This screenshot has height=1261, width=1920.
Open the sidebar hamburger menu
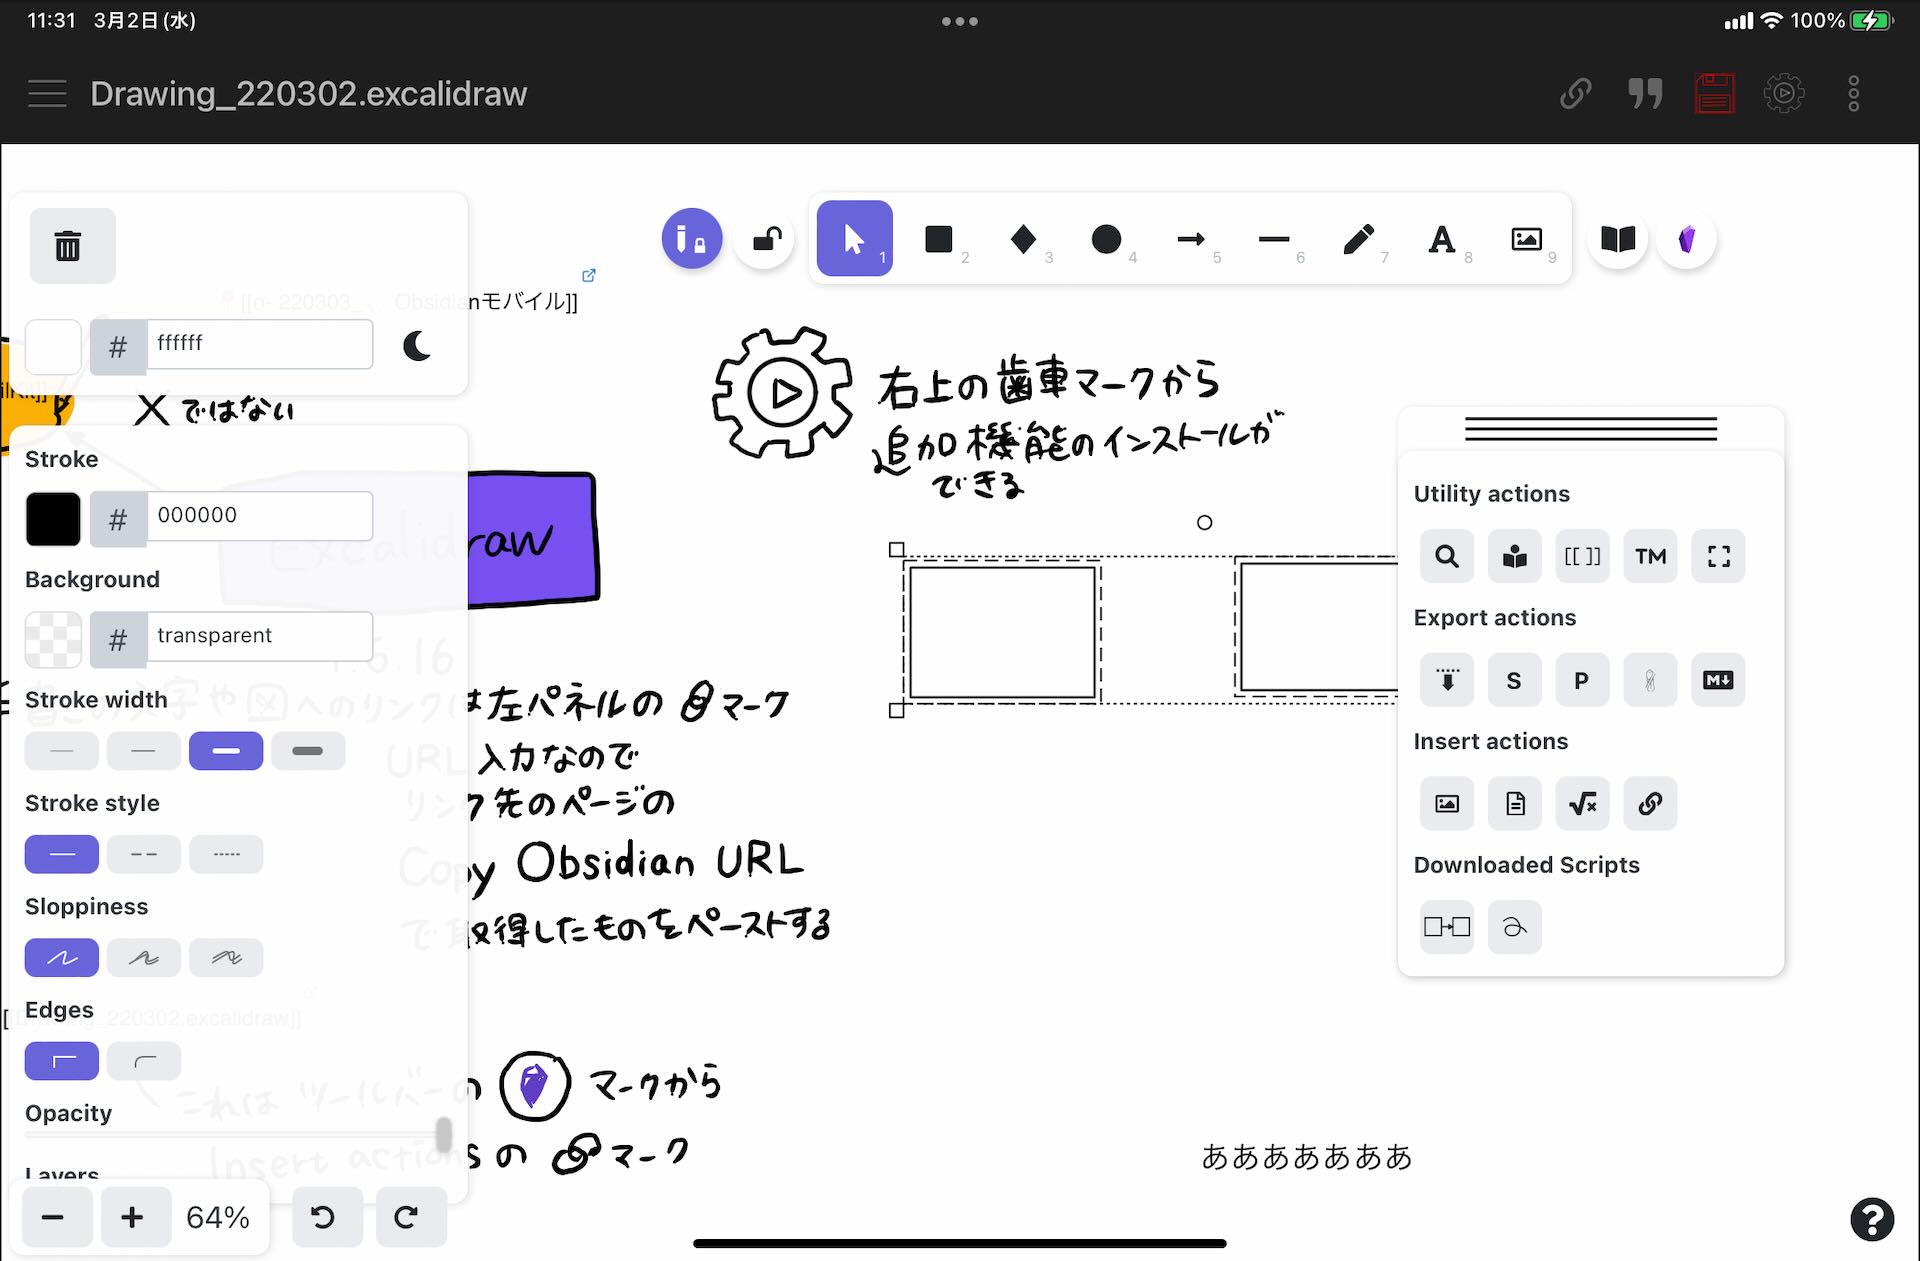(x=47, y=94)
